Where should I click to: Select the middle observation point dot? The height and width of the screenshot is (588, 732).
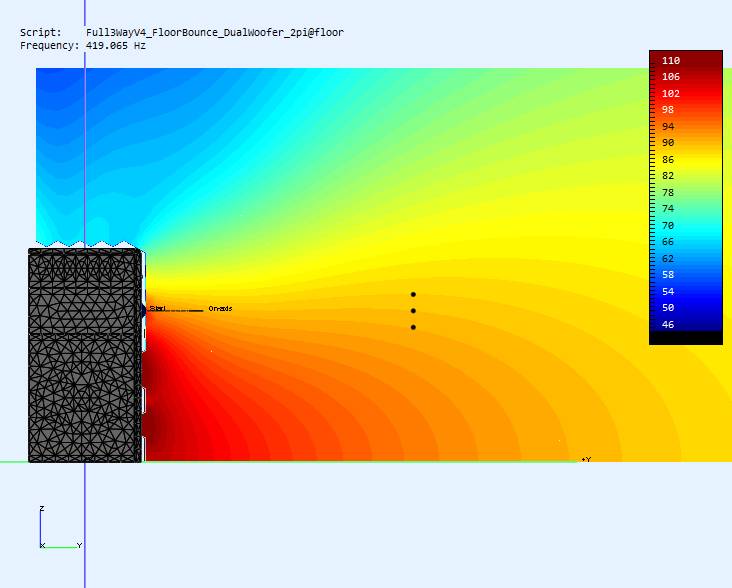[413, 311]
